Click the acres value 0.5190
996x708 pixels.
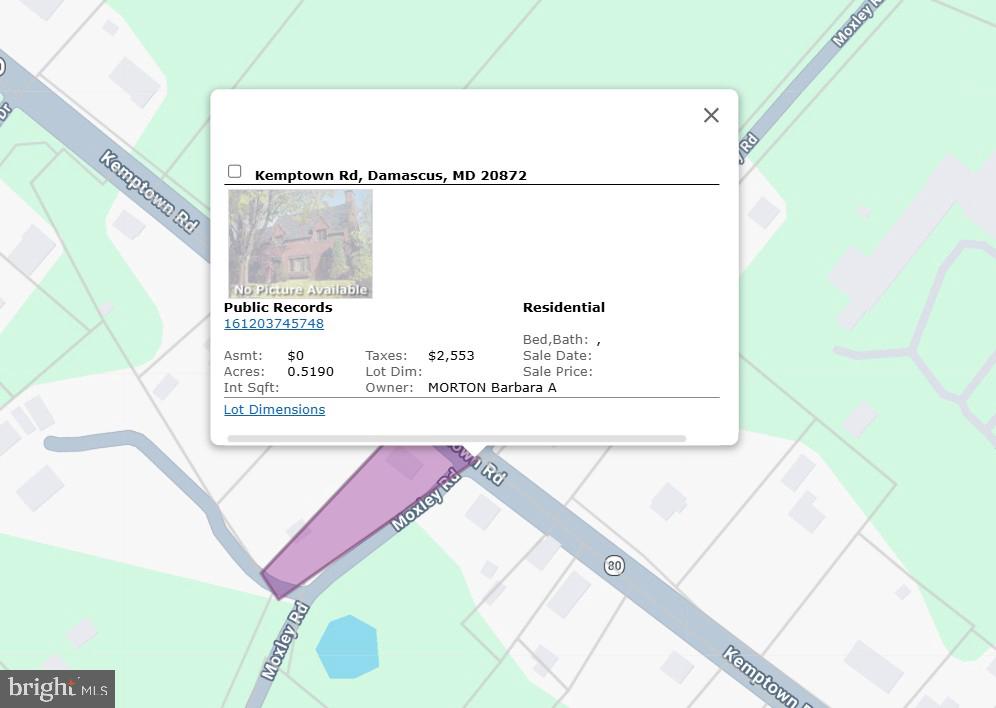tap(310, 371)
